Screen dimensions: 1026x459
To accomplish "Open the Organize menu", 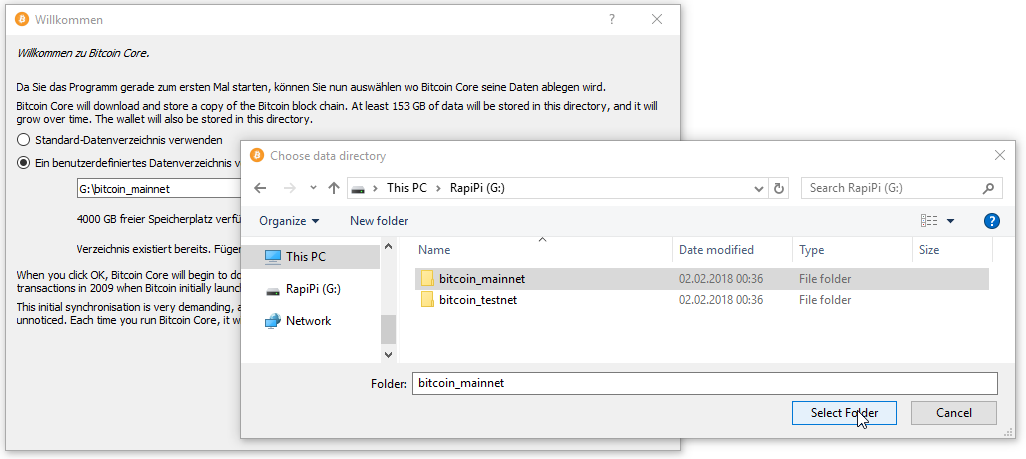I will click(289, 221).
